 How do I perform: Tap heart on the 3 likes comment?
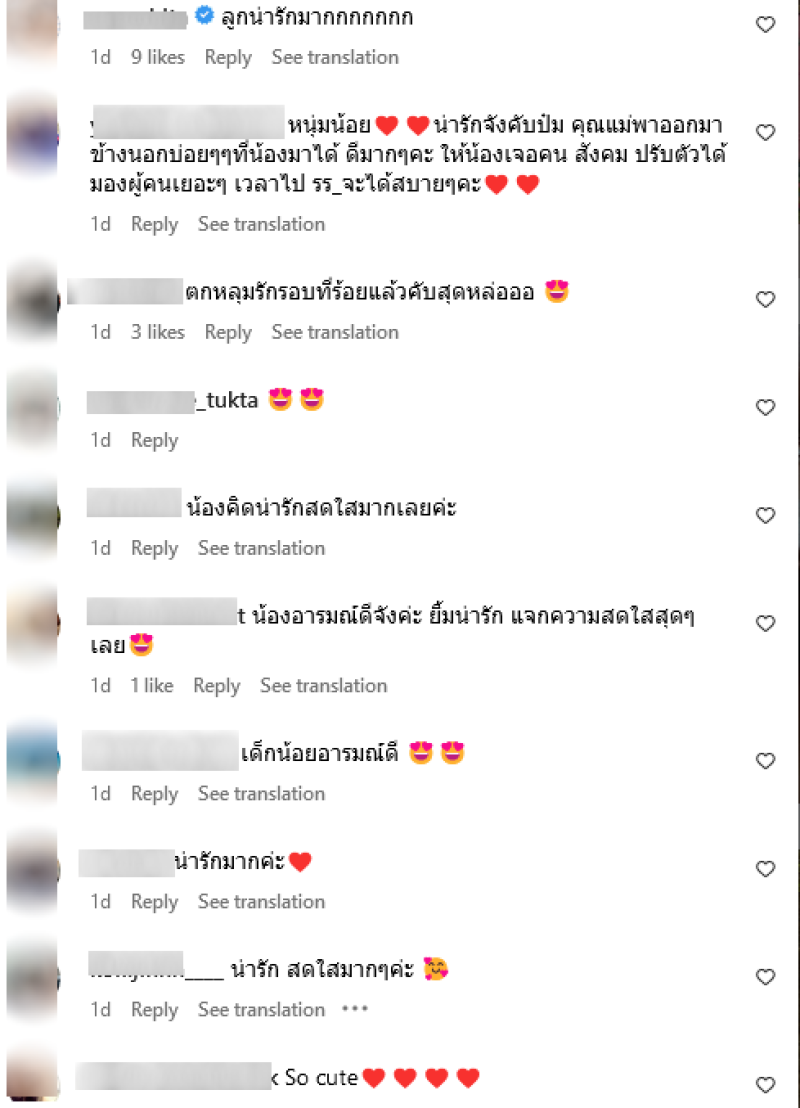765,299
